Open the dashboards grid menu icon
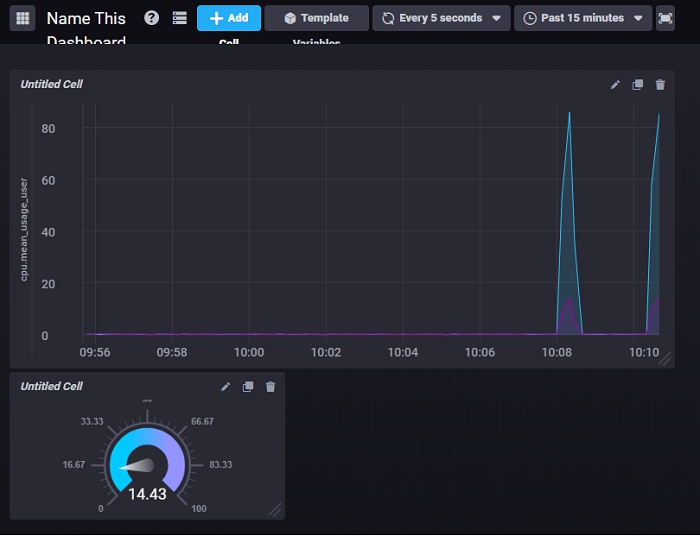Image resolution: width=700 pixels, height=536 pixels. coord(23,18)
